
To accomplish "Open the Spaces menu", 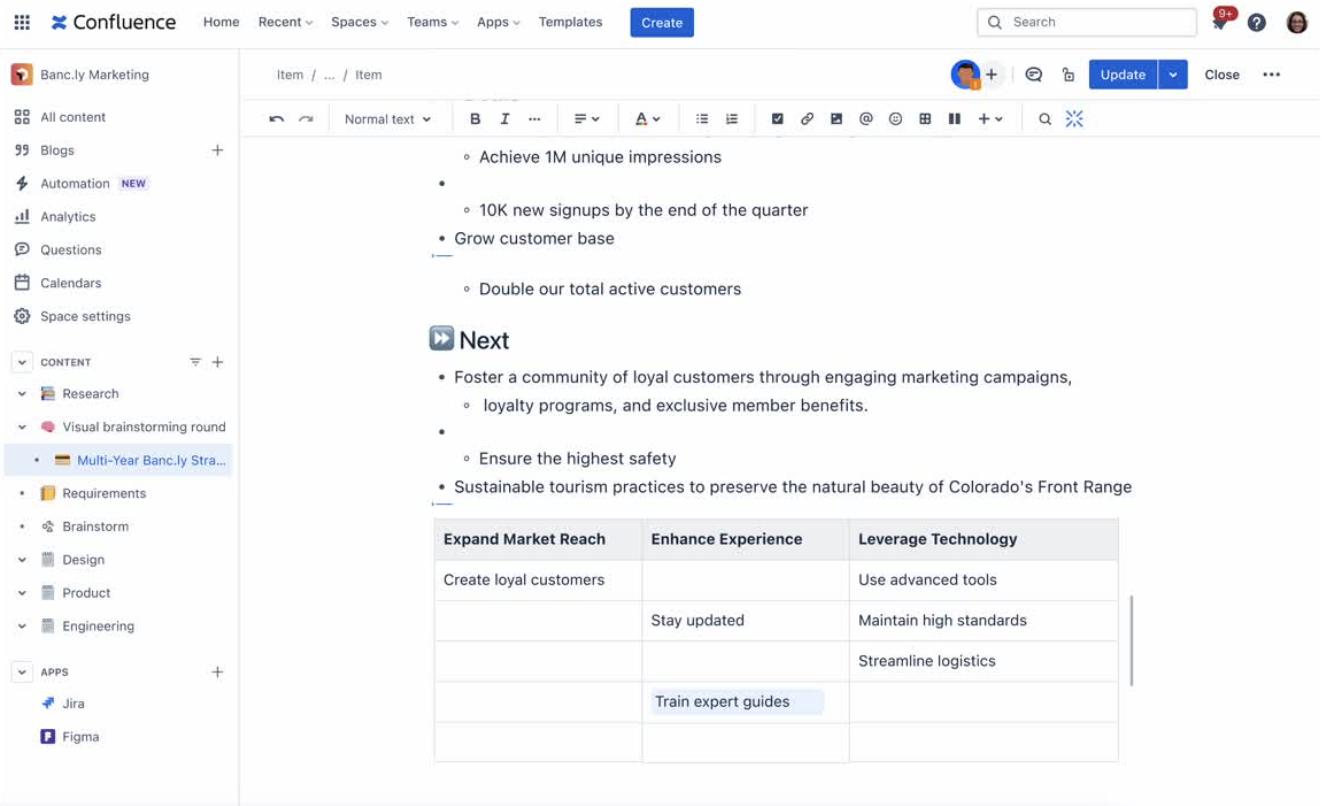I will (359, 22).
